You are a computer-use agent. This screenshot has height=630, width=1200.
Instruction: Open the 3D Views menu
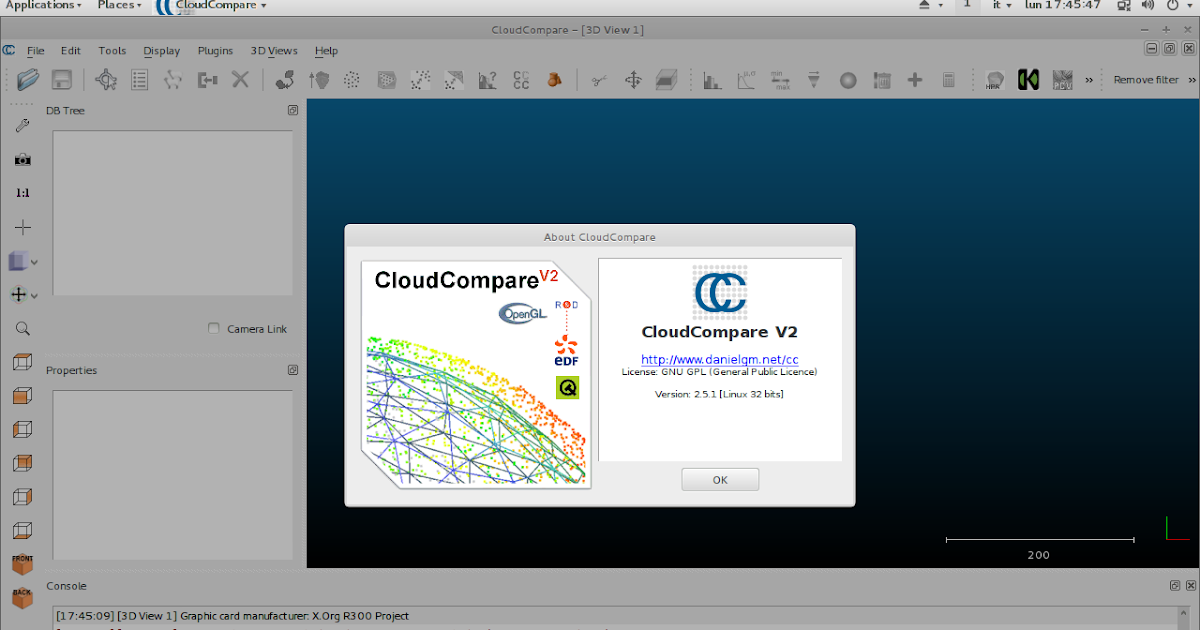(x=274, y=51)
